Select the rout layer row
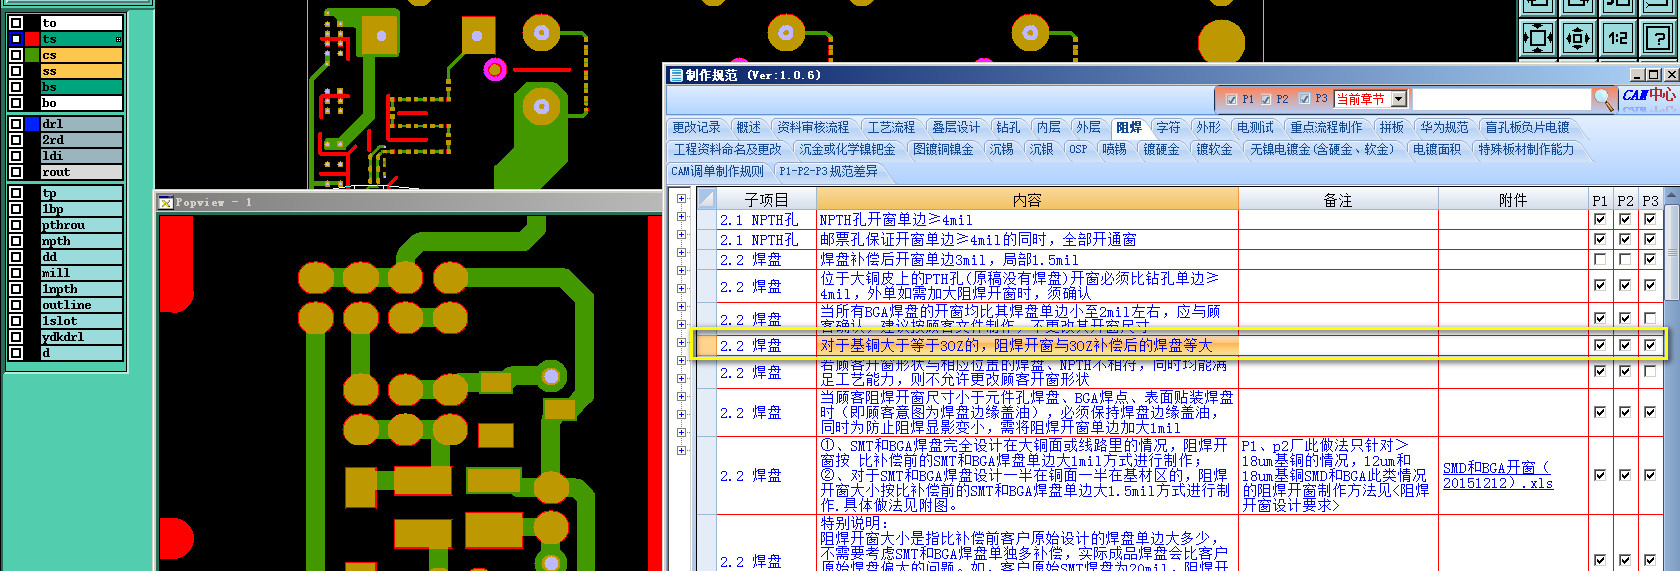Screen dimensions: 1680x571 pyautogui.click(x=81, y=172)
